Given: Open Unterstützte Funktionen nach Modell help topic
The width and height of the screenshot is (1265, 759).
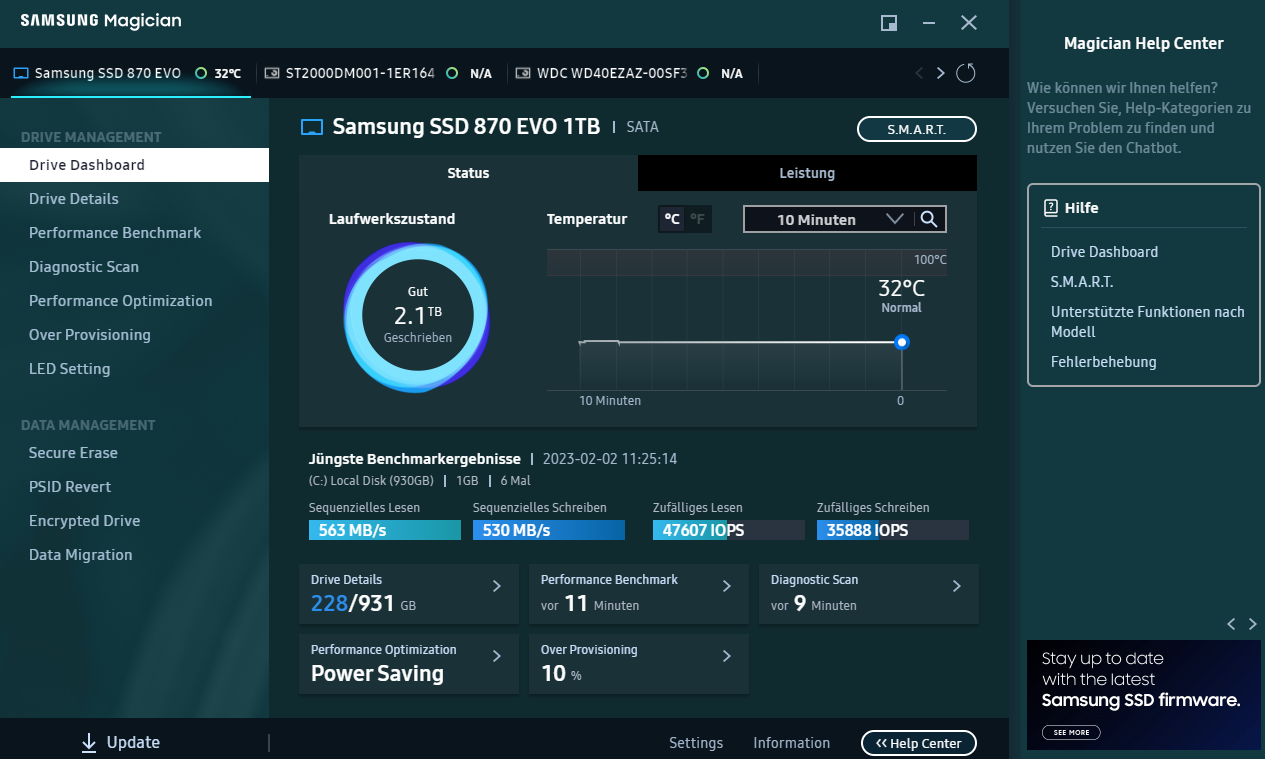Looking at the screenshot, I should 1148,322.
